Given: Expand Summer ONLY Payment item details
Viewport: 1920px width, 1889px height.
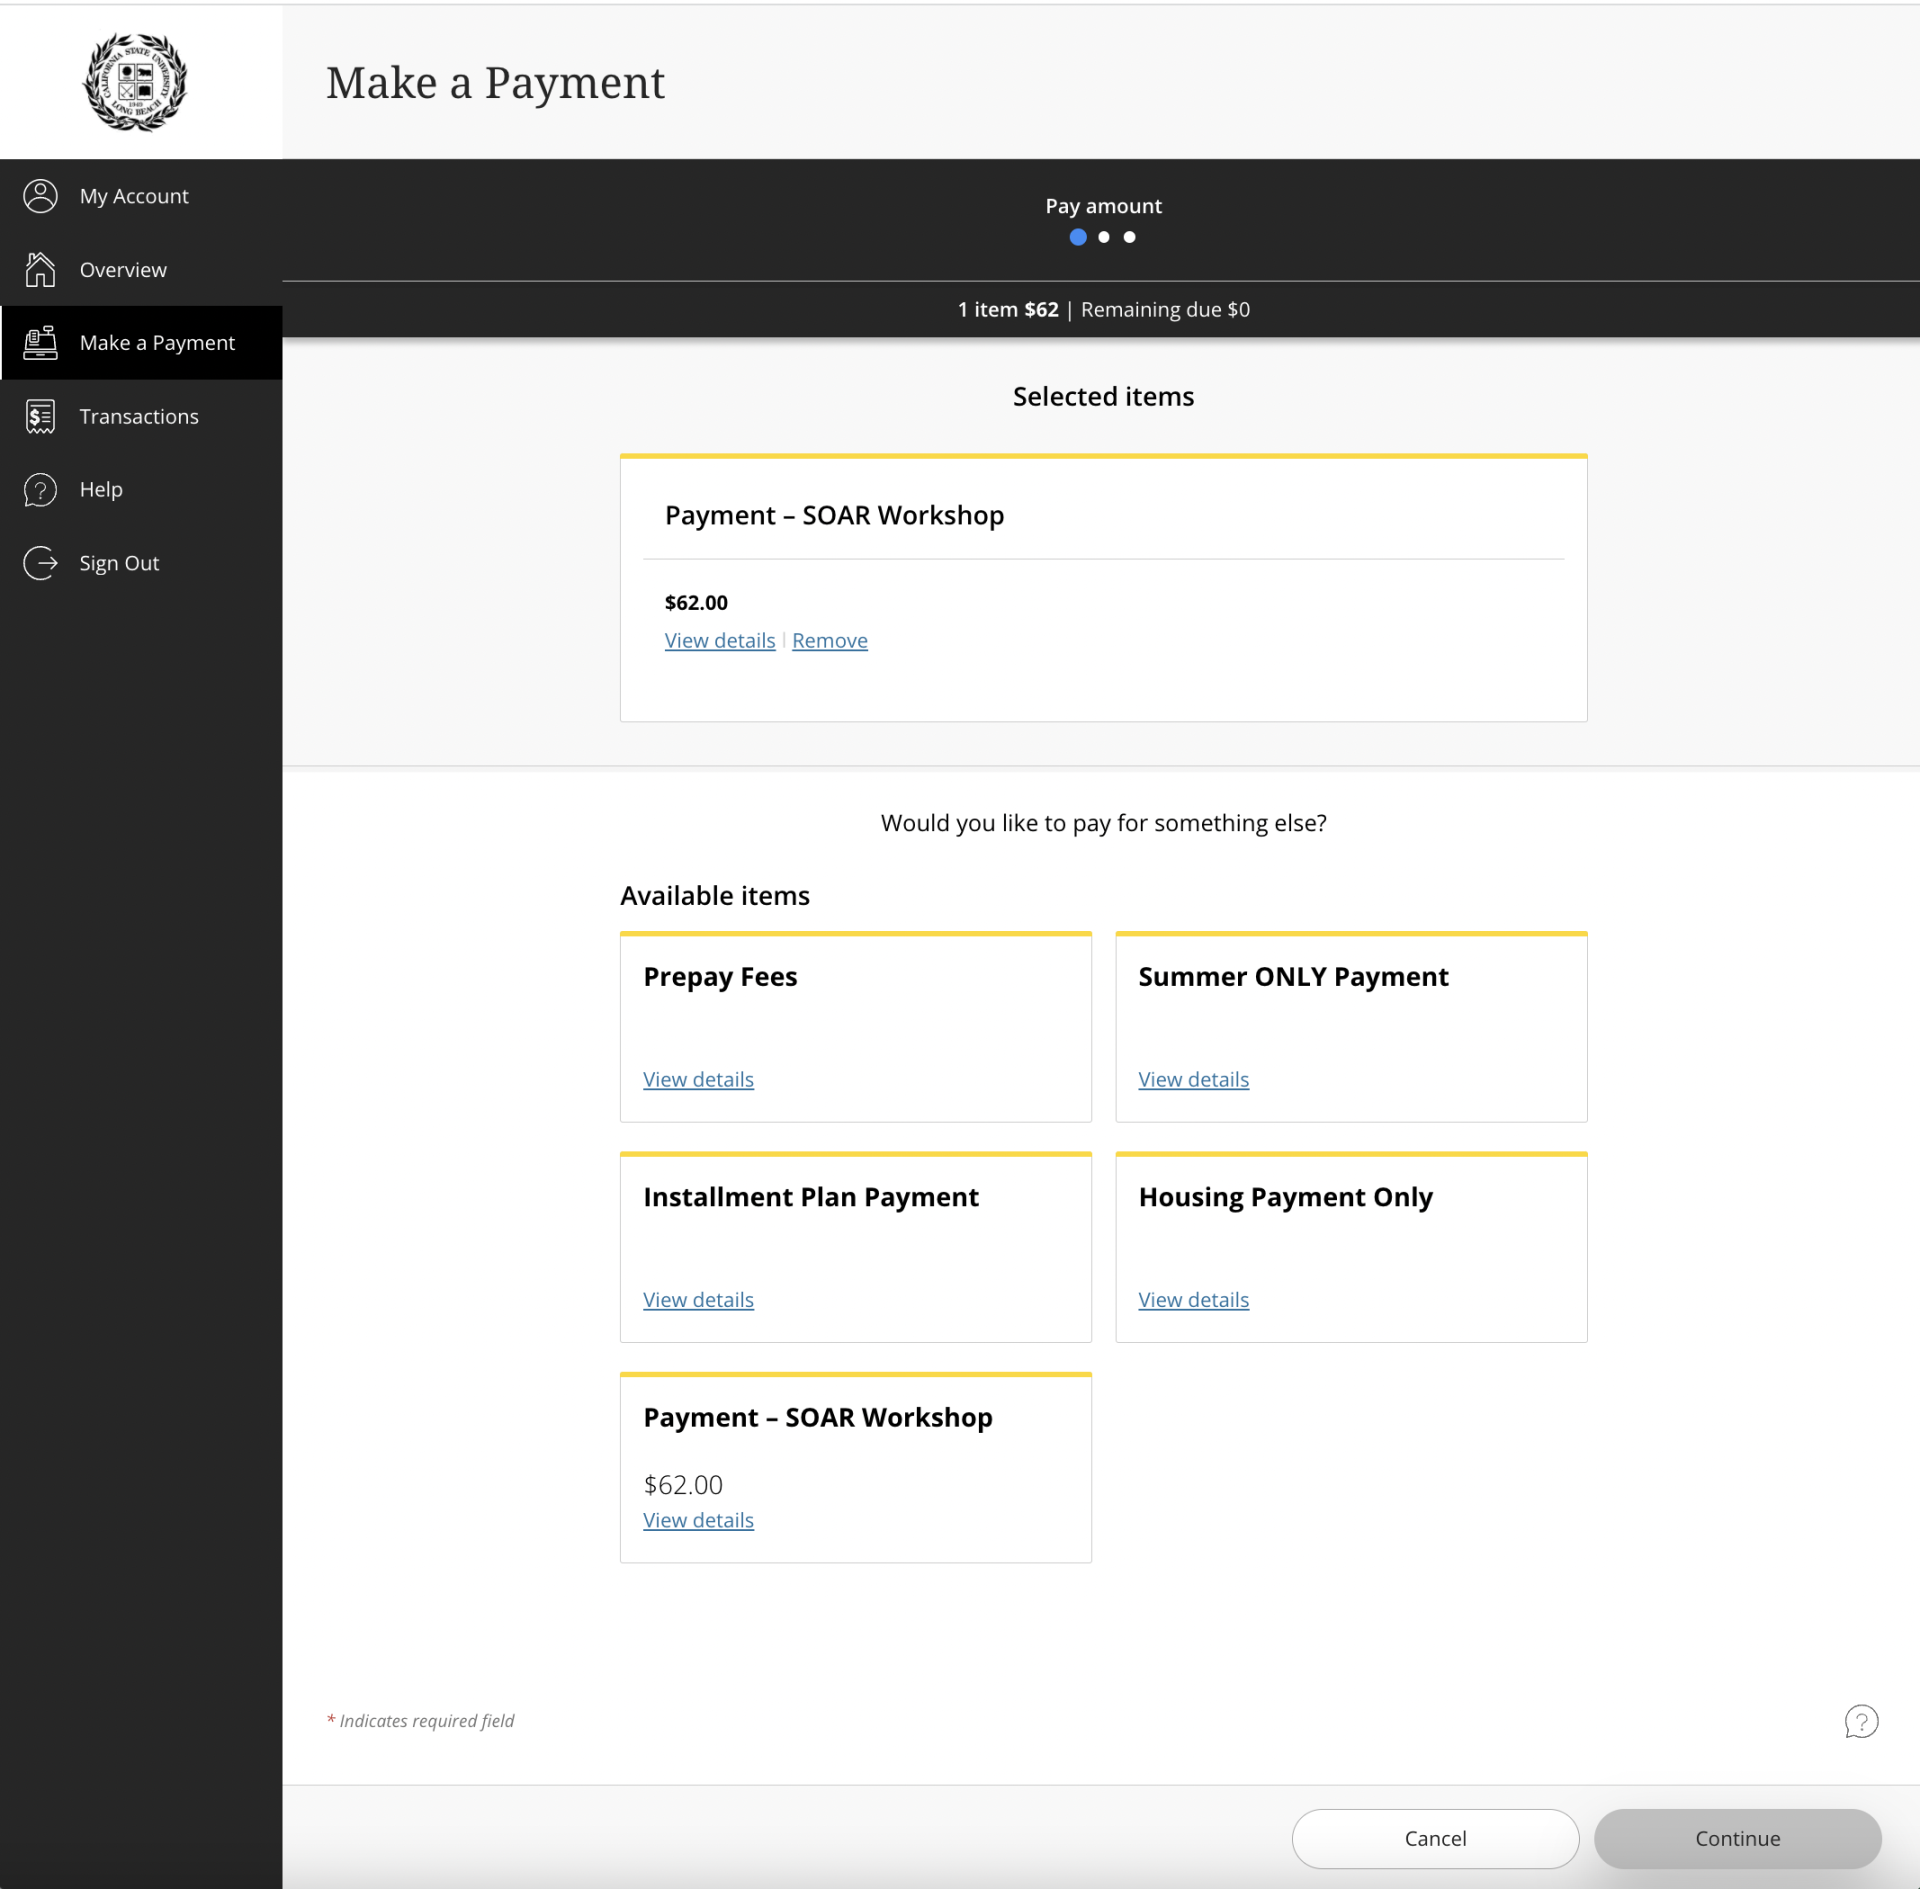Looking at the screenshot, I should click(1192, 1079).
